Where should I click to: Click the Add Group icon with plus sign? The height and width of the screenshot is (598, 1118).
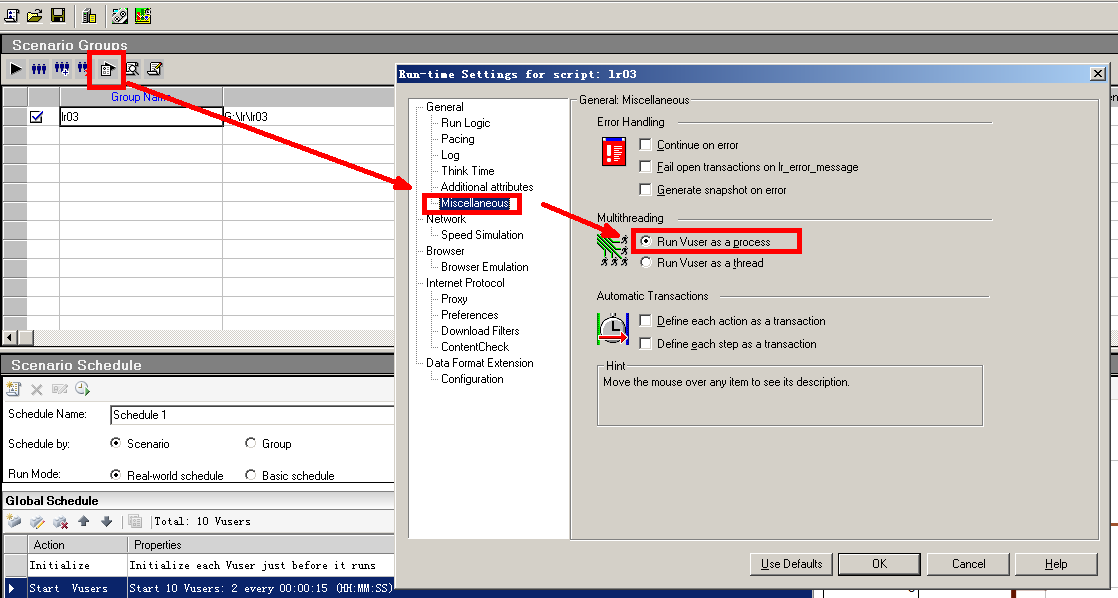click(x=62, y=69)
